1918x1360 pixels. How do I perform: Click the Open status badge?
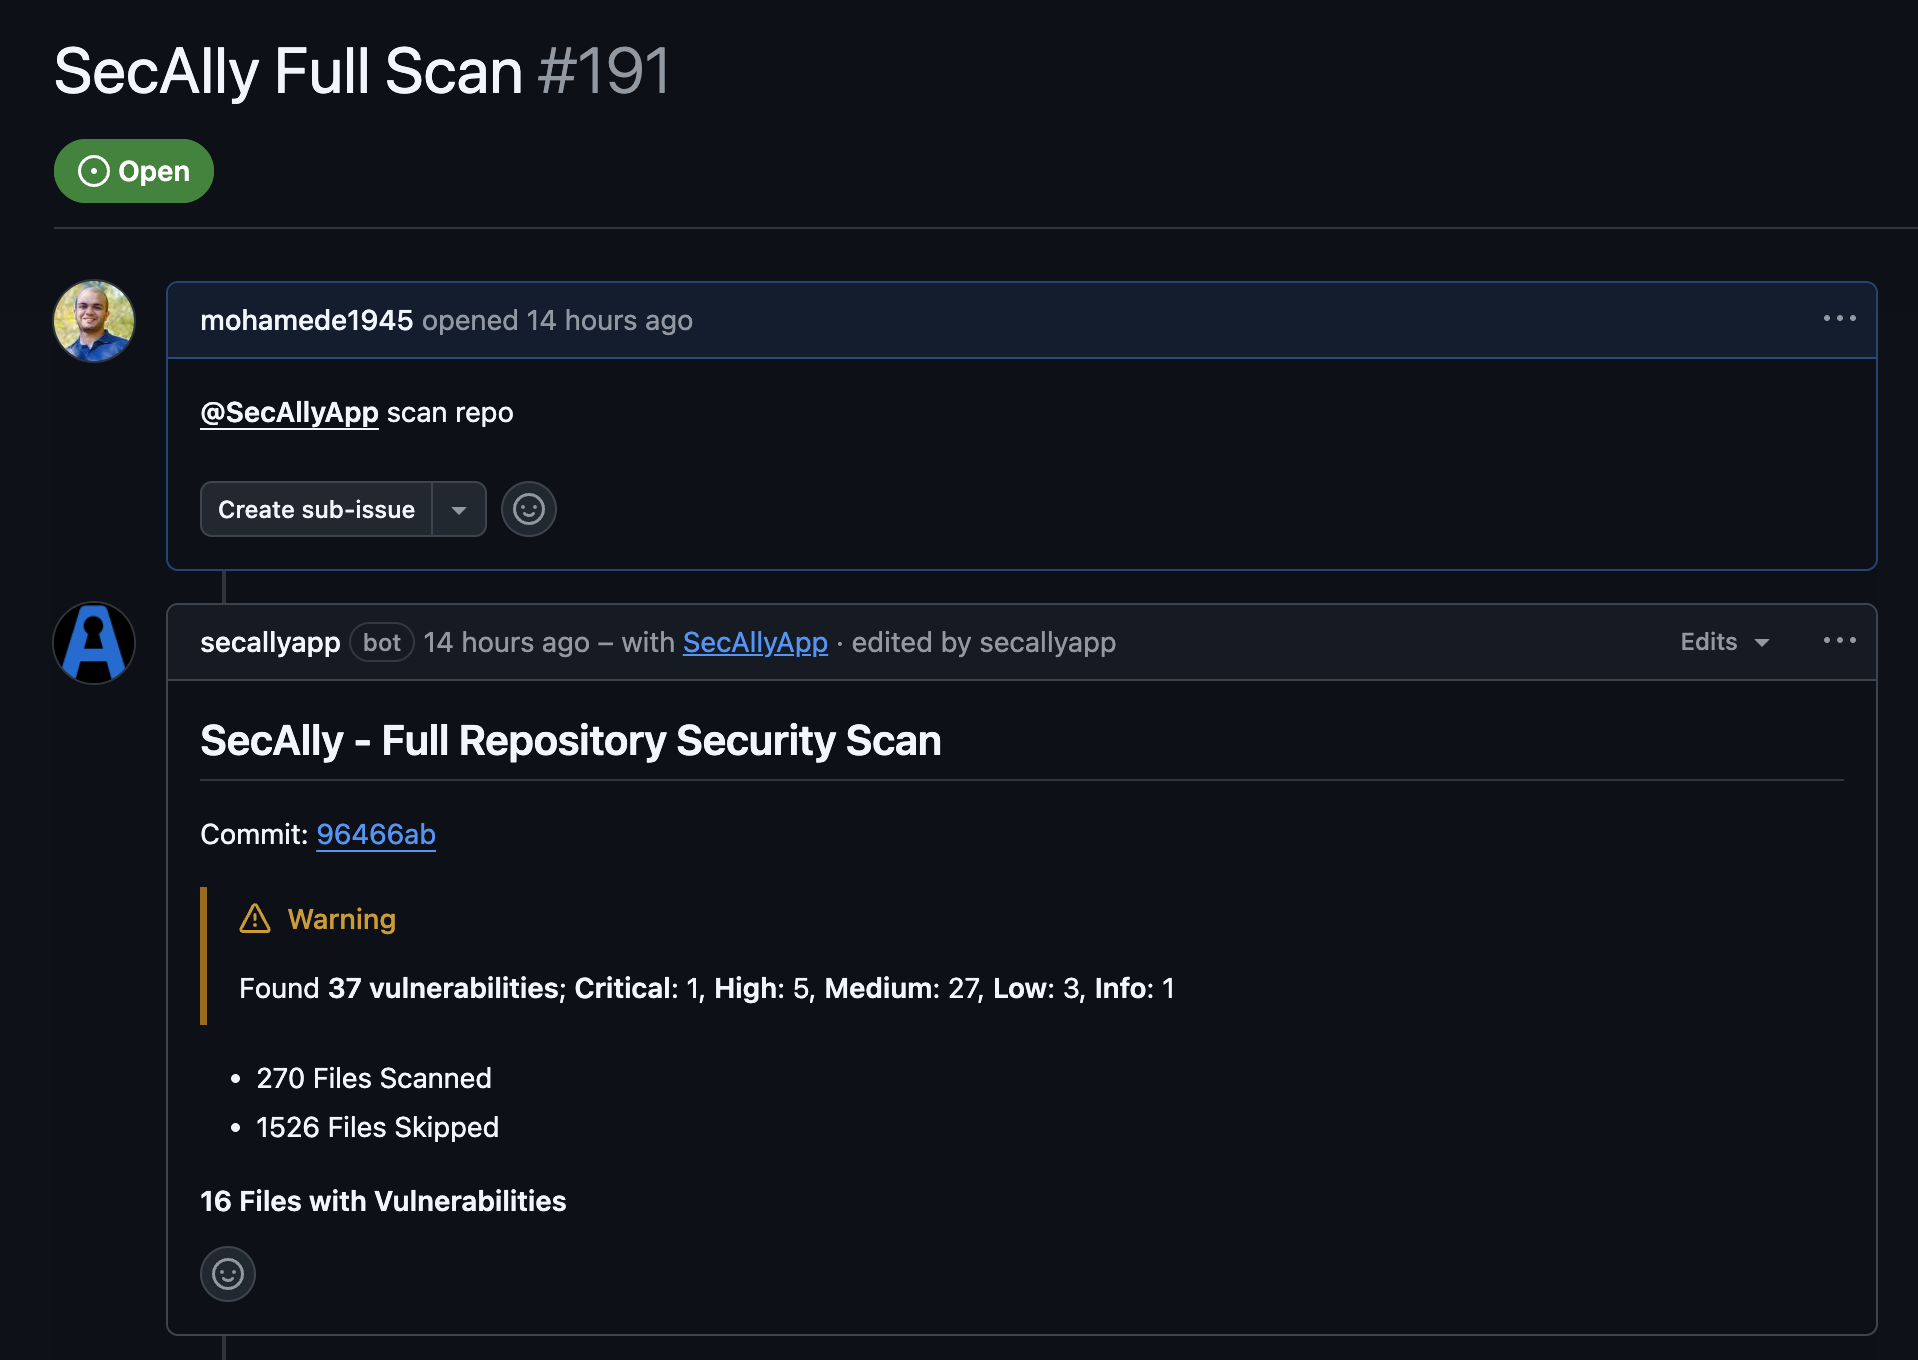[x=133, y=170]
